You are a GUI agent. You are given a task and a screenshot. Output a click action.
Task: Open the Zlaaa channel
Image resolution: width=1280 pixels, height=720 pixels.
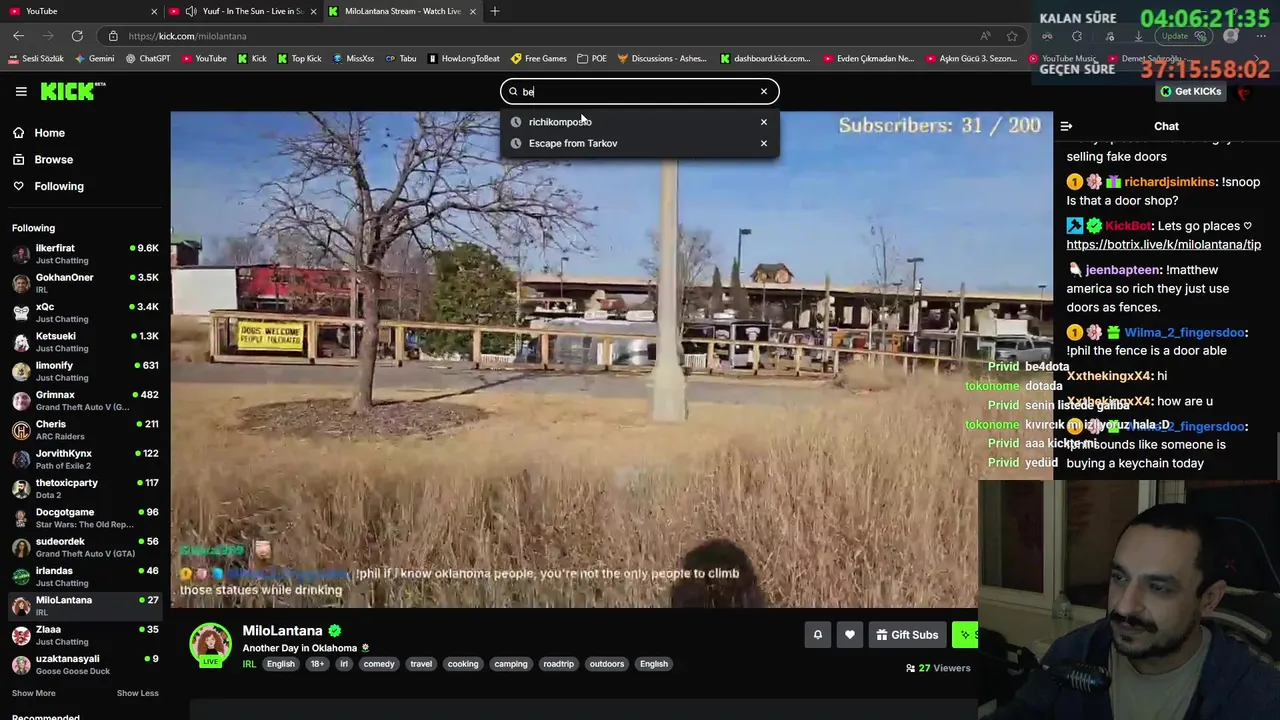tap(85, 635)
